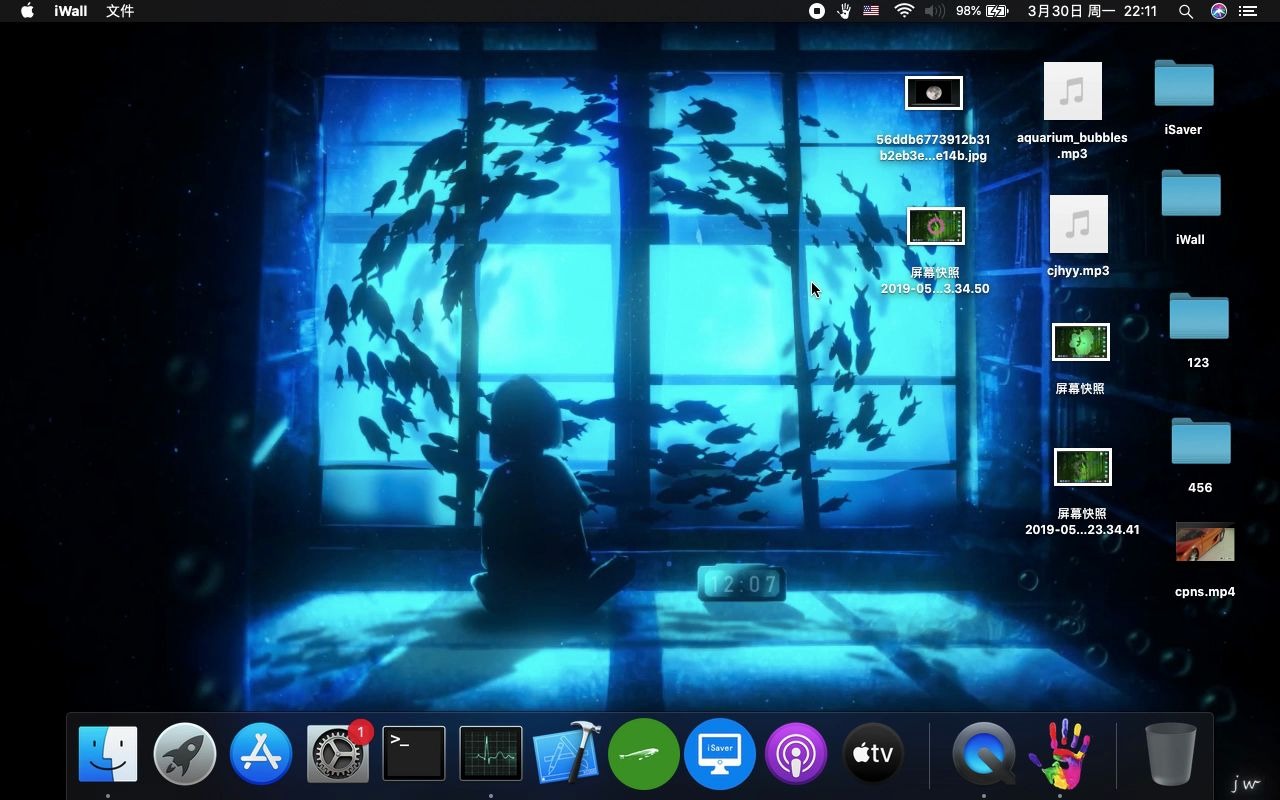Select the cjhyy.mp3 file
Image resolution: width=1280 pixels, height=800 pixels.
(1079, 224)
